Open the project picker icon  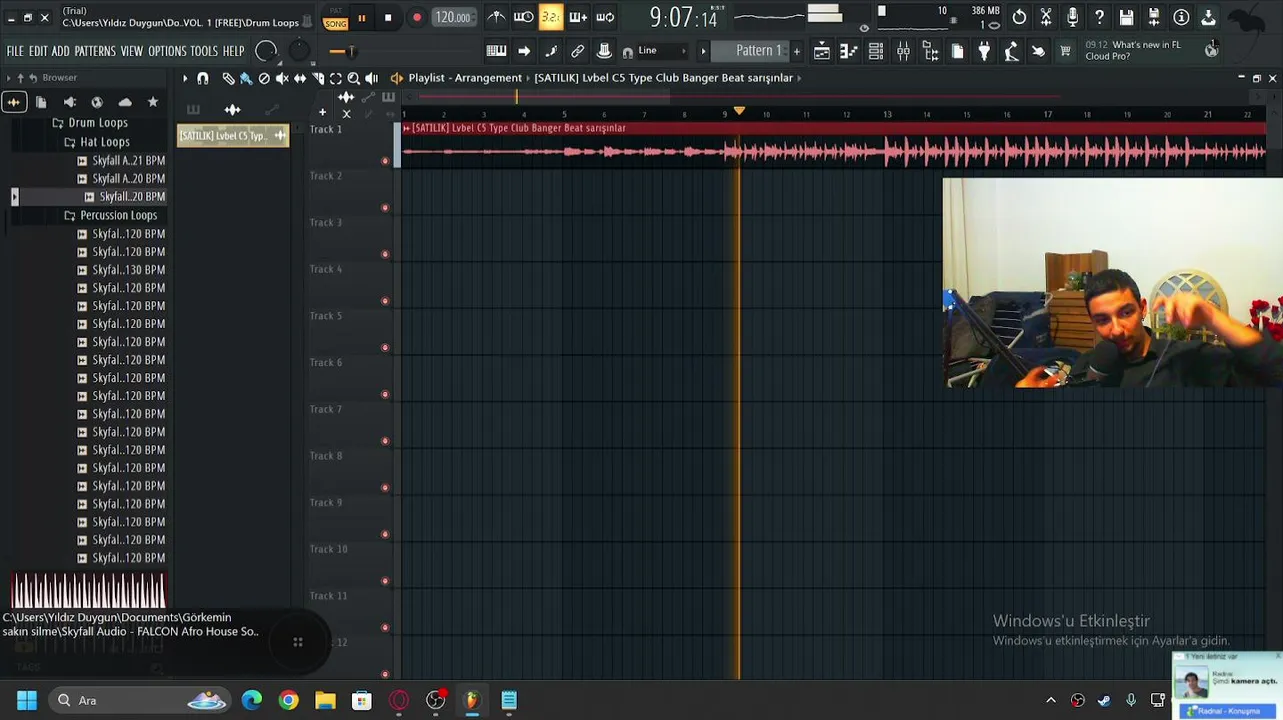(x=957, y=51)
